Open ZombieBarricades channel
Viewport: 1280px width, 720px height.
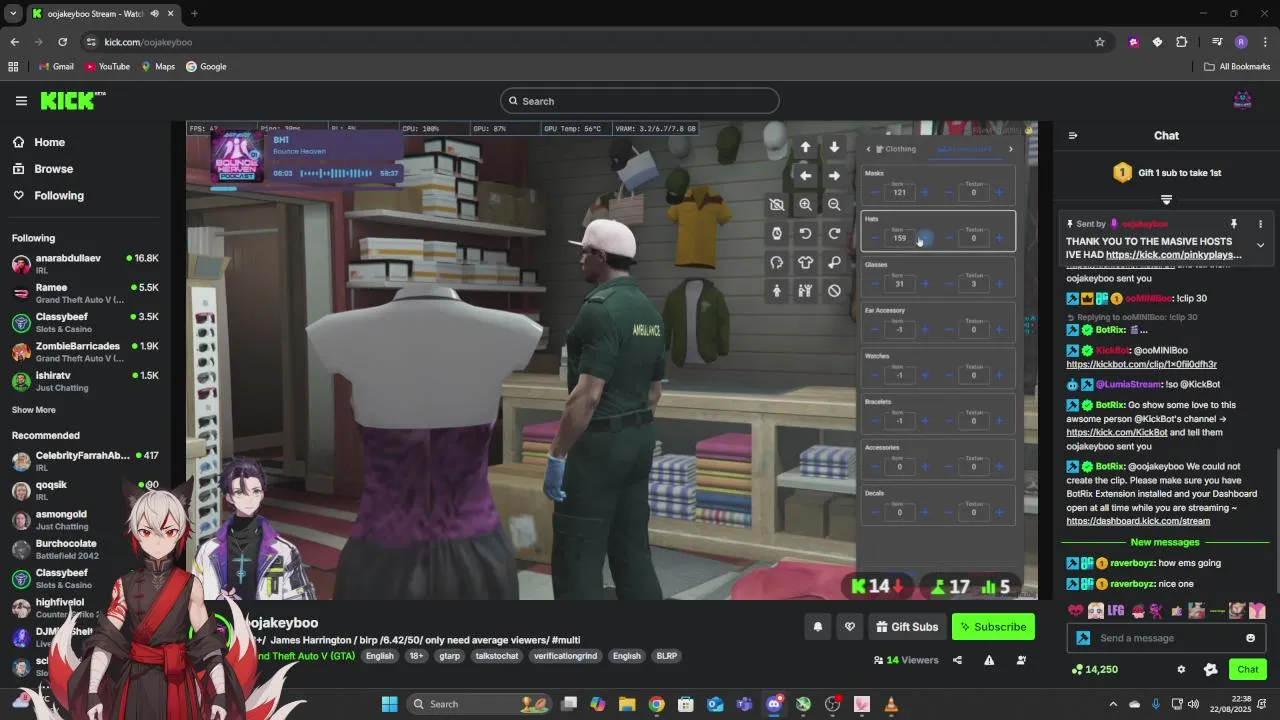[85, 352]
